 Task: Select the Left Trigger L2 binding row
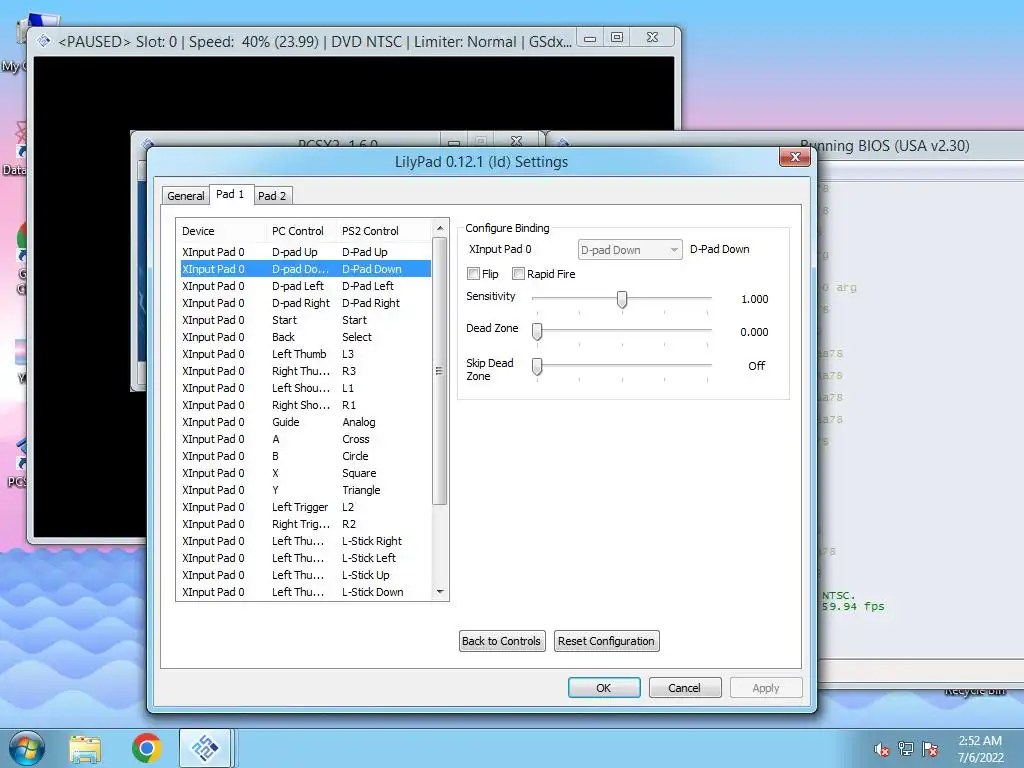305,507
